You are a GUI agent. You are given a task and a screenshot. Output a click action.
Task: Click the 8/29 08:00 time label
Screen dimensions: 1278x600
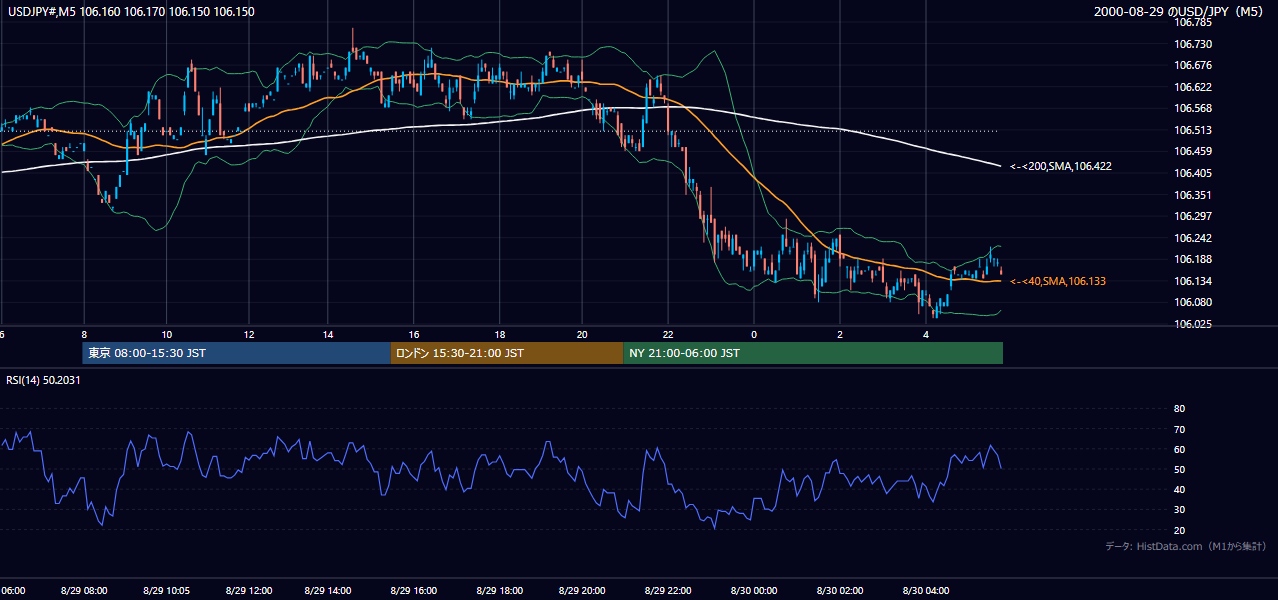point(84,590)
